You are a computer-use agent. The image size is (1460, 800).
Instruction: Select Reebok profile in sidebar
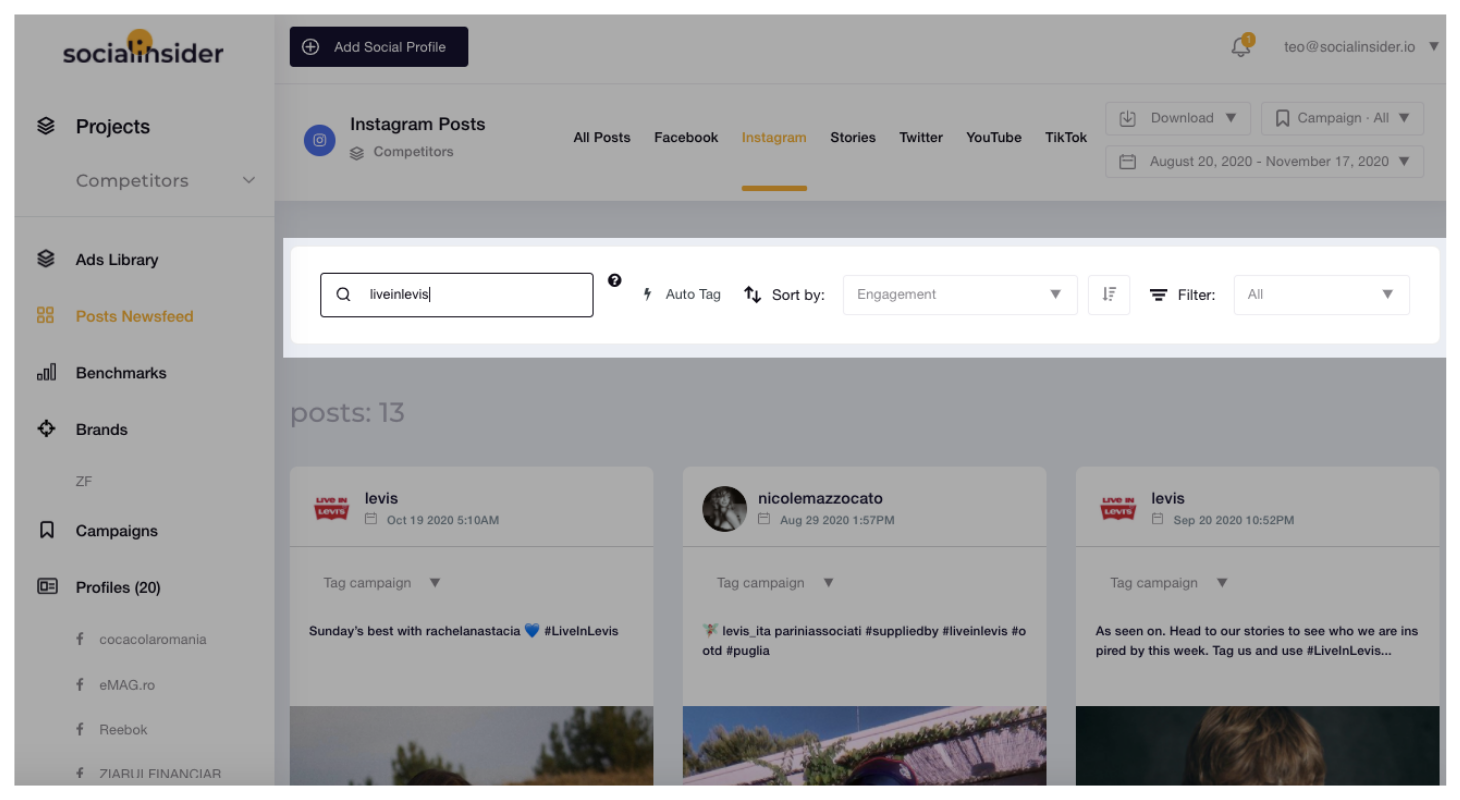tap(123, 730)
